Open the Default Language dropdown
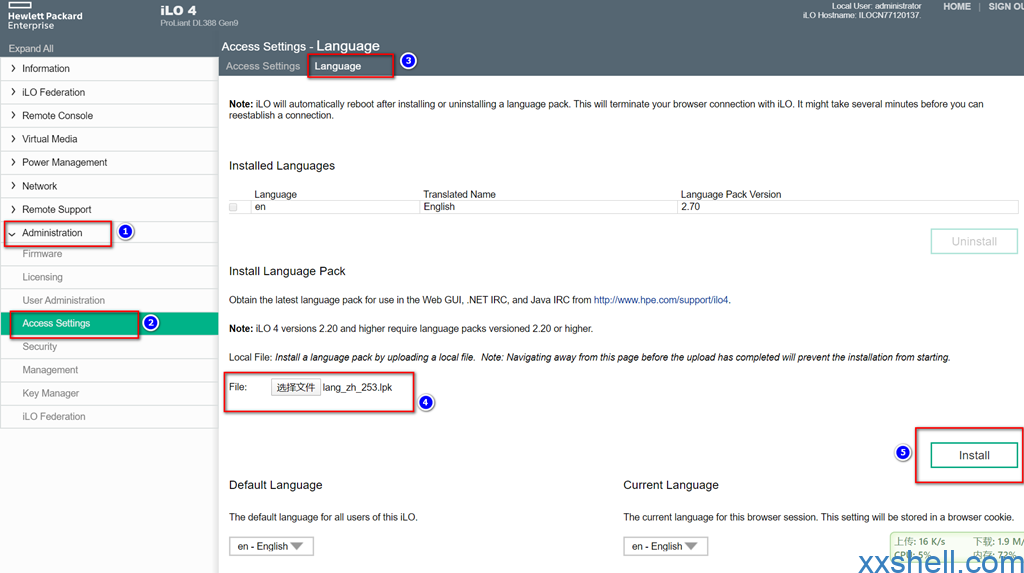Viewport: 1024px width, 573px height. (271, 546)
